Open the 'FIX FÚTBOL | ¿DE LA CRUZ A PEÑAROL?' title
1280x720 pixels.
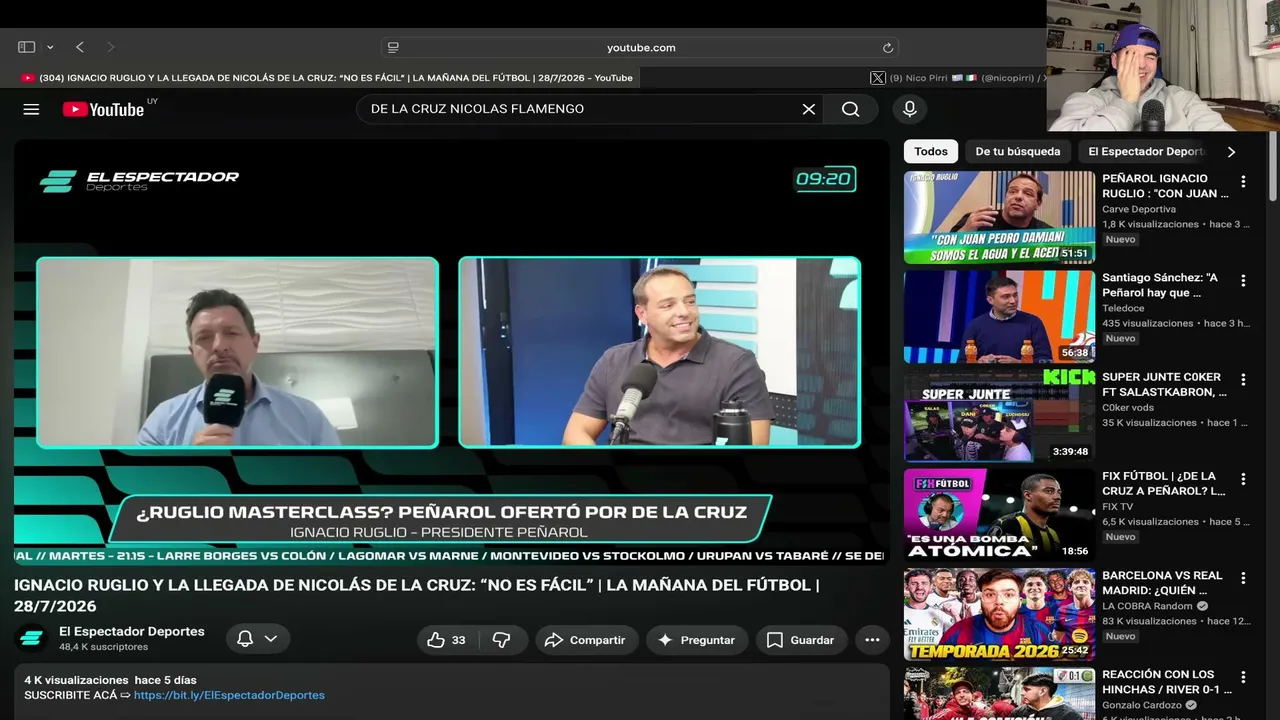(1164, 484)
